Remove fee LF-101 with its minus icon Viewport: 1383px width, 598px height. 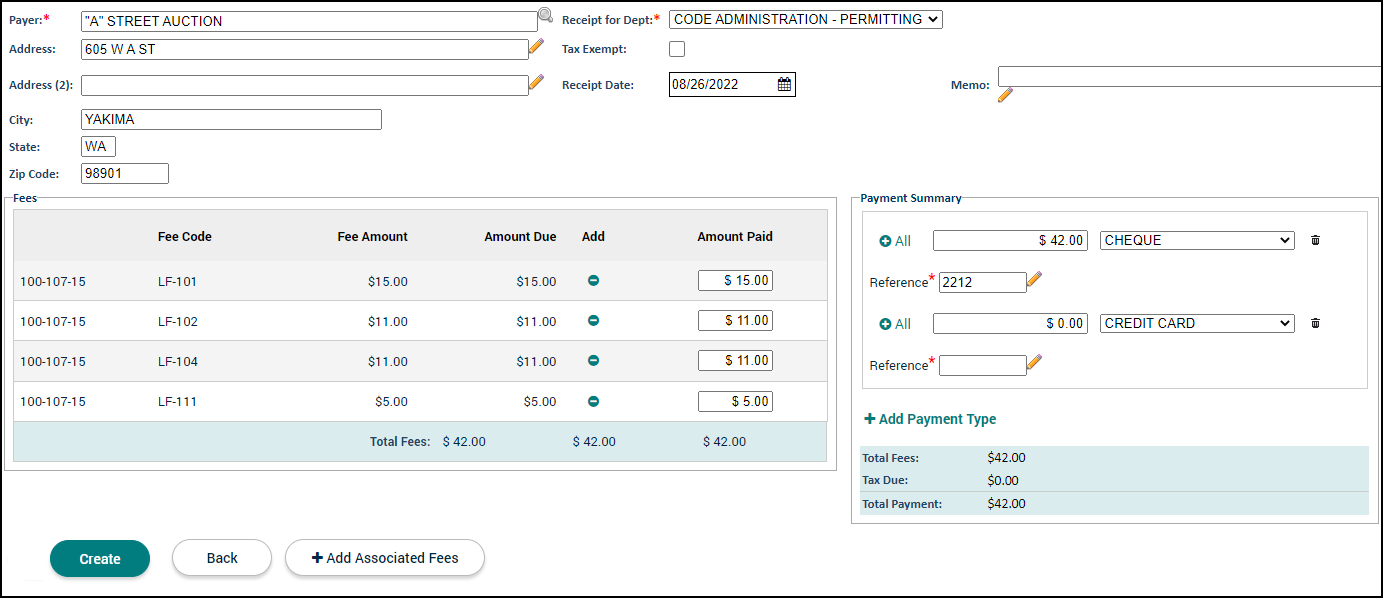pyautogui.click(x=593, y=281)
